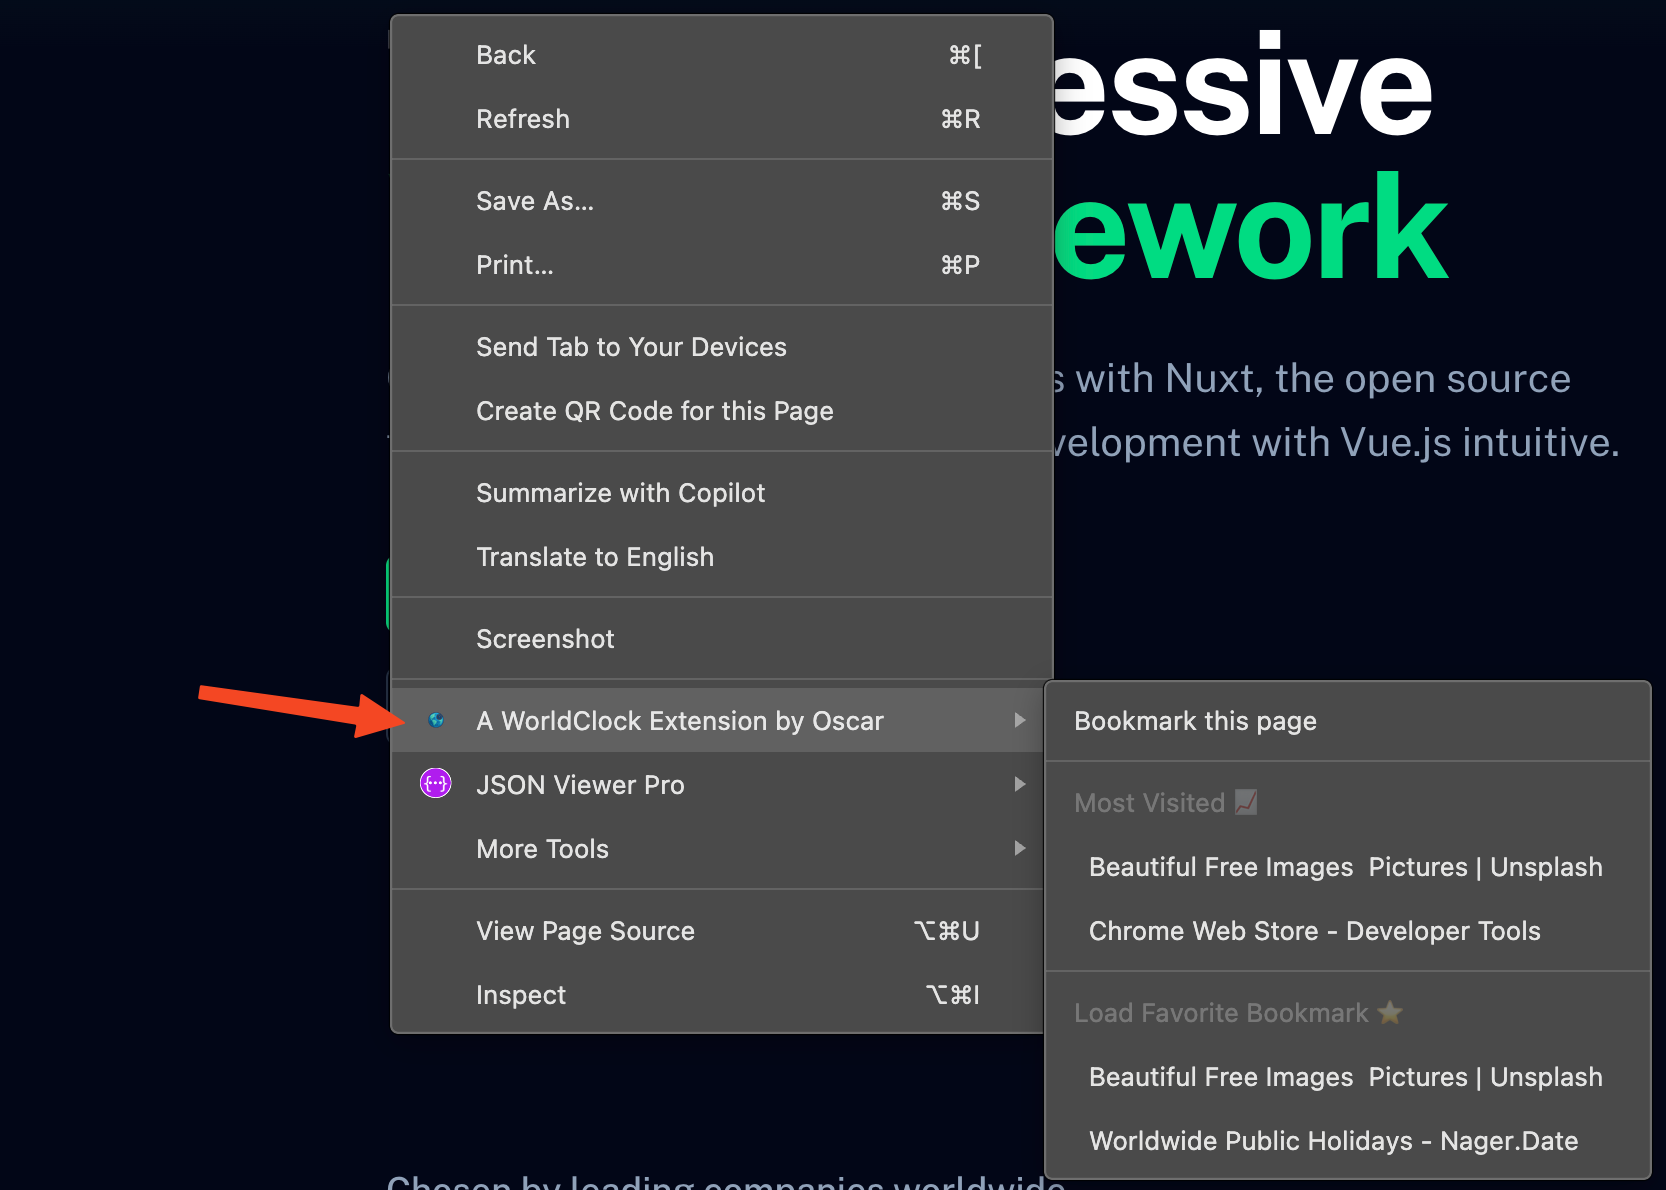Open Chrome Web Store - Developer Tools entry
The width and height of the screenshot is (1666, 1190).
click(1314, 930)
